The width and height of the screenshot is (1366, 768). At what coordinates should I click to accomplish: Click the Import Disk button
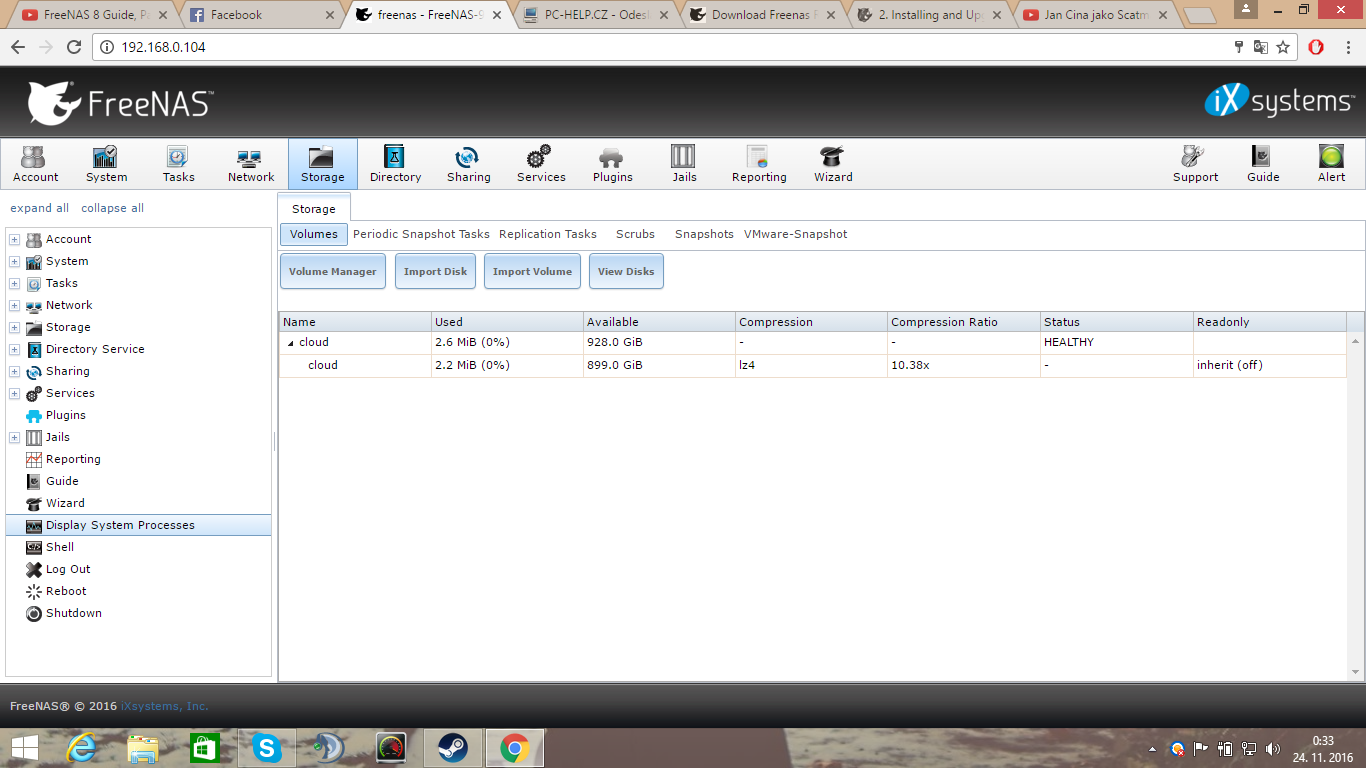(x=435, y=271)
